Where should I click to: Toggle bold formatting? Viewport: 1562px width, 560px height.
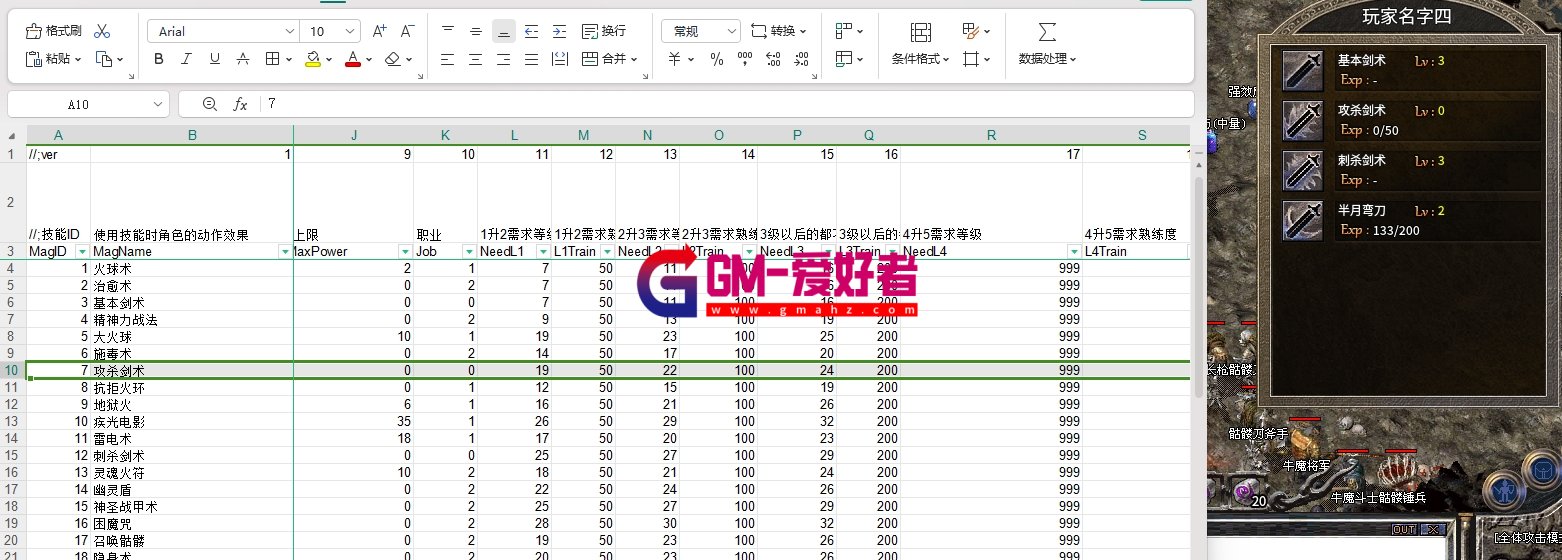(159, 59)
